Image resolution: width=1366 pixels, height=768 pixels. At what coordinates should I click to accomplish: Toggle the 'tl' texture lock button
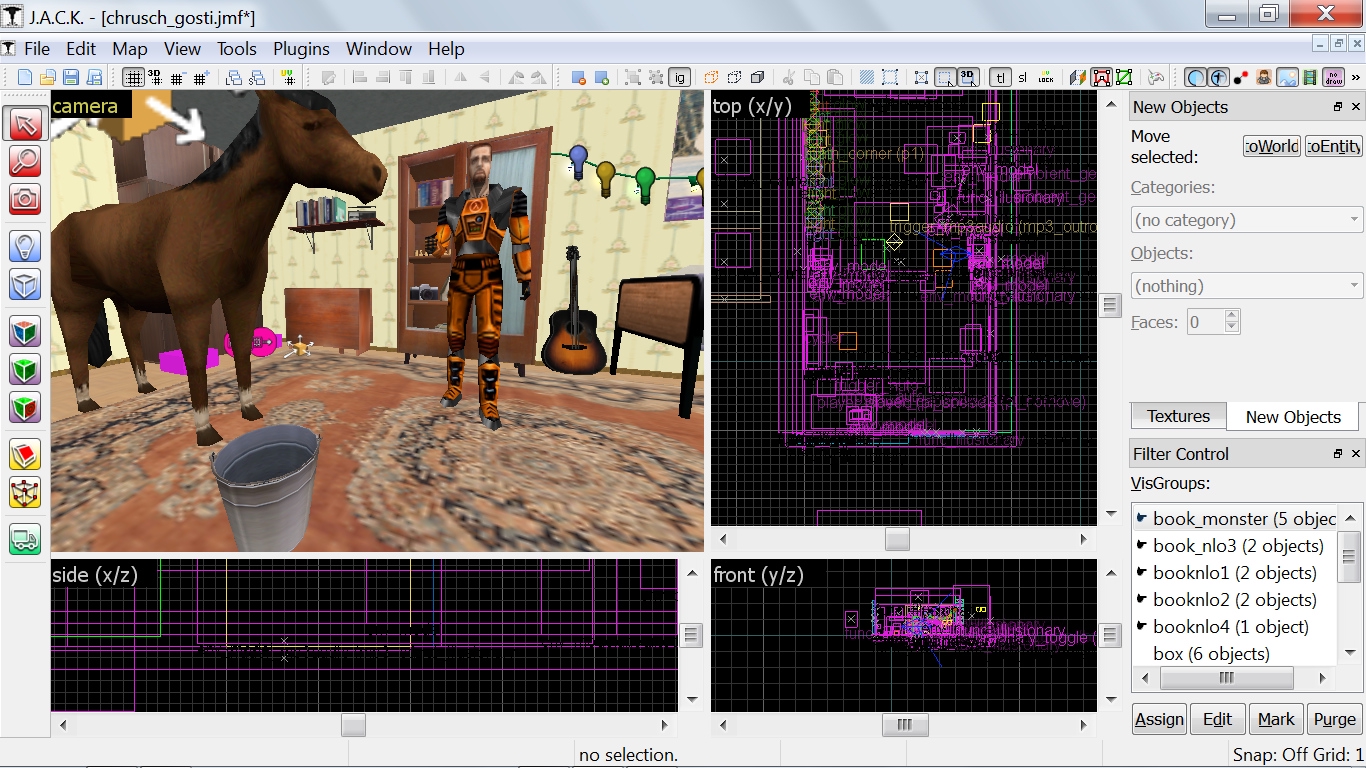click(x=1000, y=77)
